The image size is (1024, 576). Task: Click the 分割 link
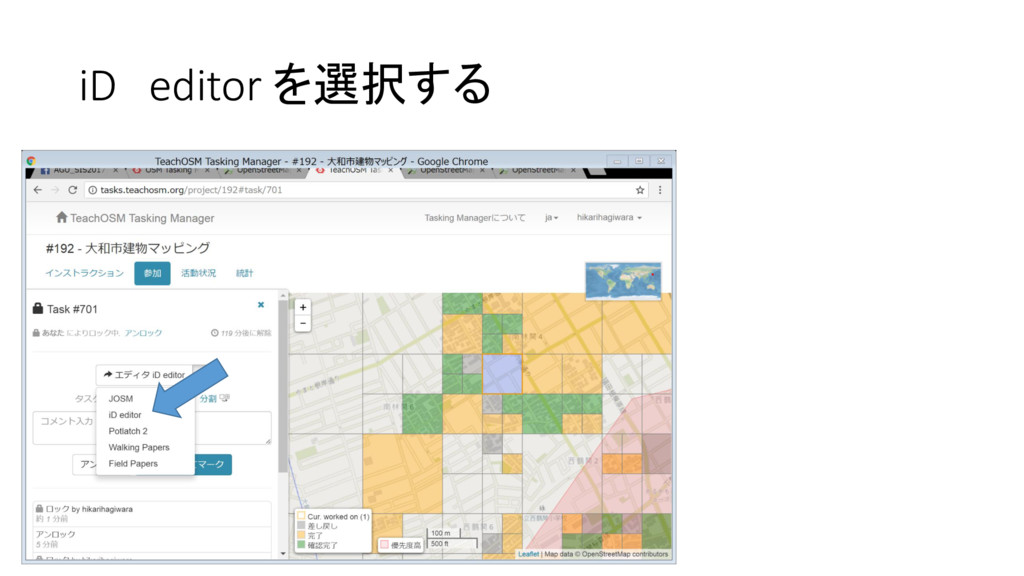pos(208,398)
